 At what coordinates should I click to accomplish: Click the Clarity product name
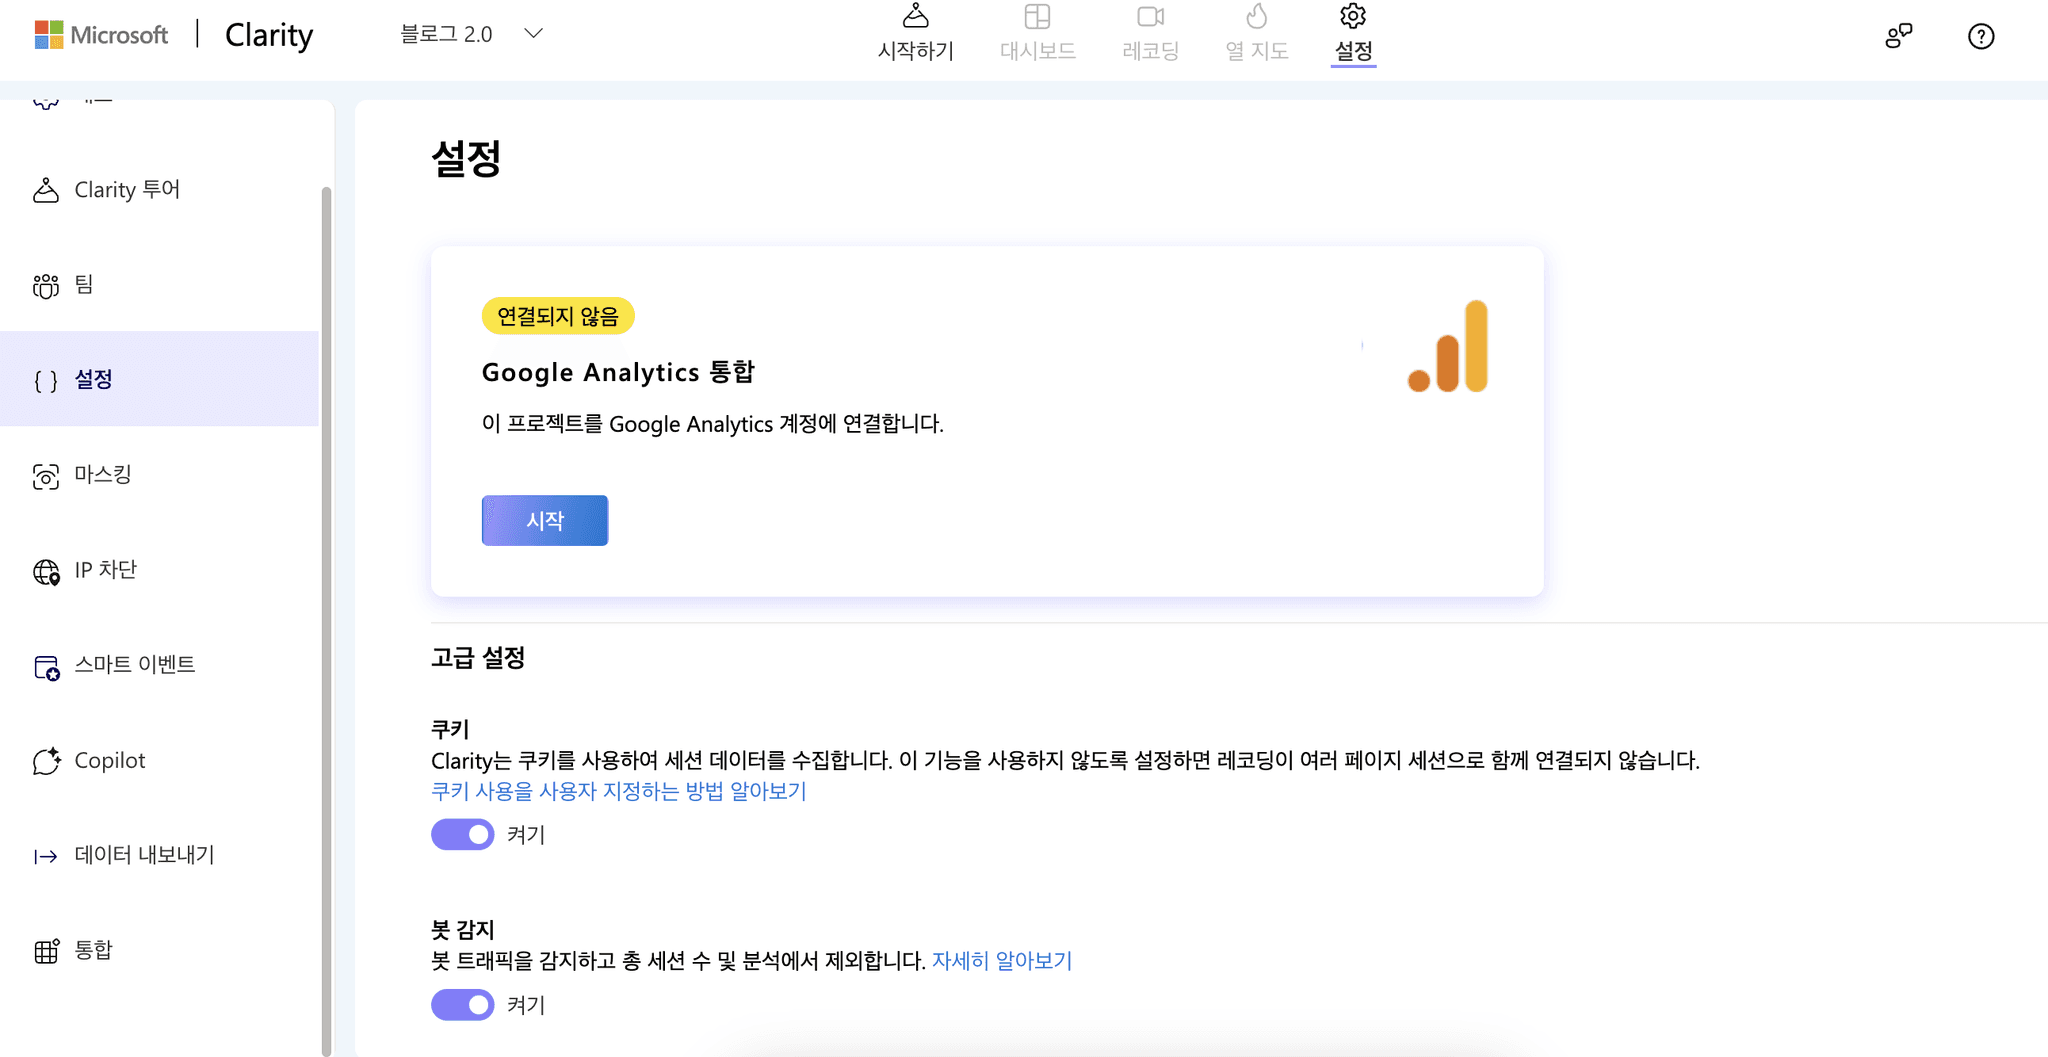[269, 35]
